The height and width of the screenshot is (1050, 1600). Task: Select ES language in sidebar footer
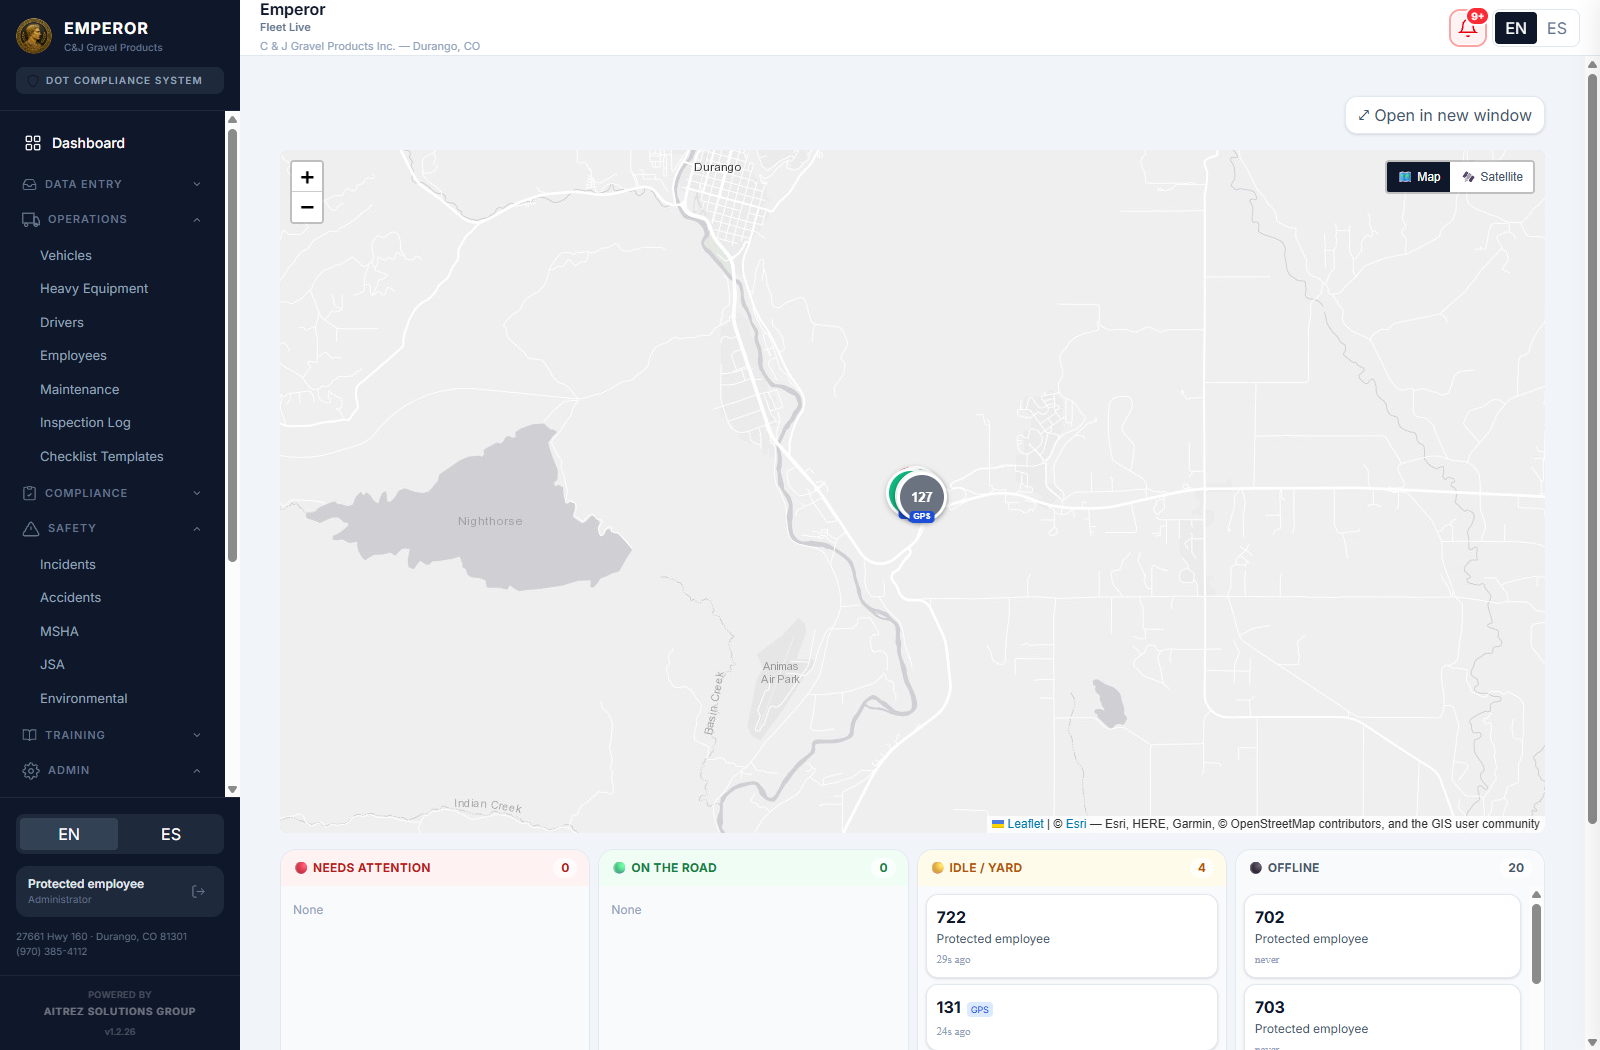click(x=171, y=834)
